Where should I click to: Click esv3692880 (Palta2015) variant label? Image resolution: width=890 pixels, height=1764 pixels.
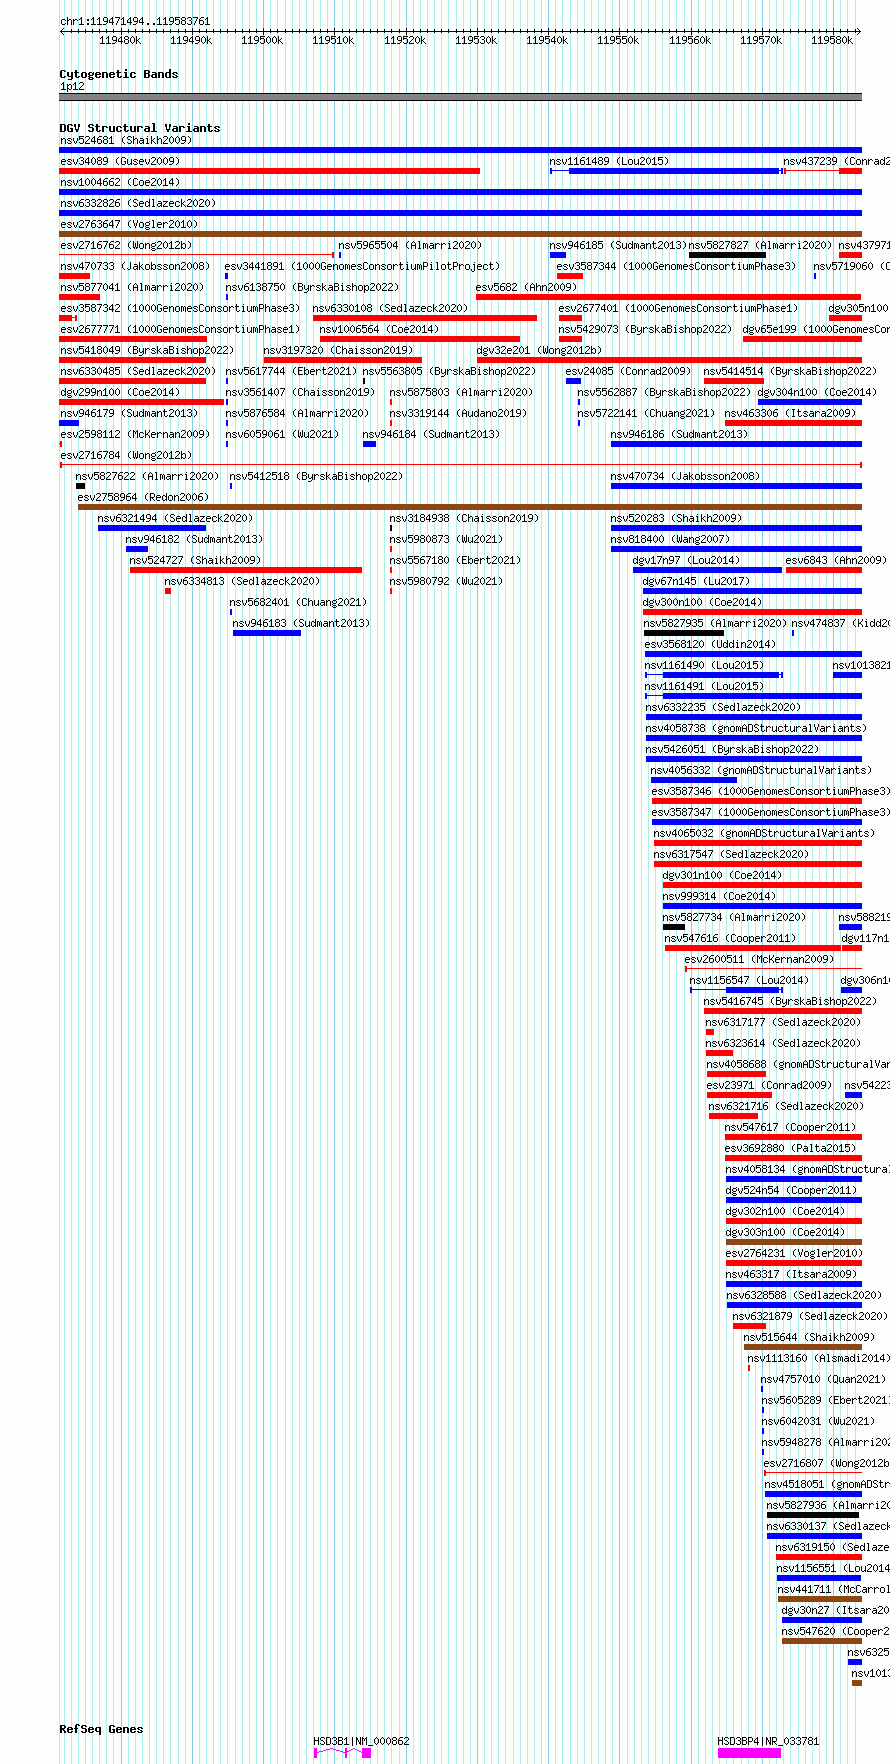[x=791, y=1148]
